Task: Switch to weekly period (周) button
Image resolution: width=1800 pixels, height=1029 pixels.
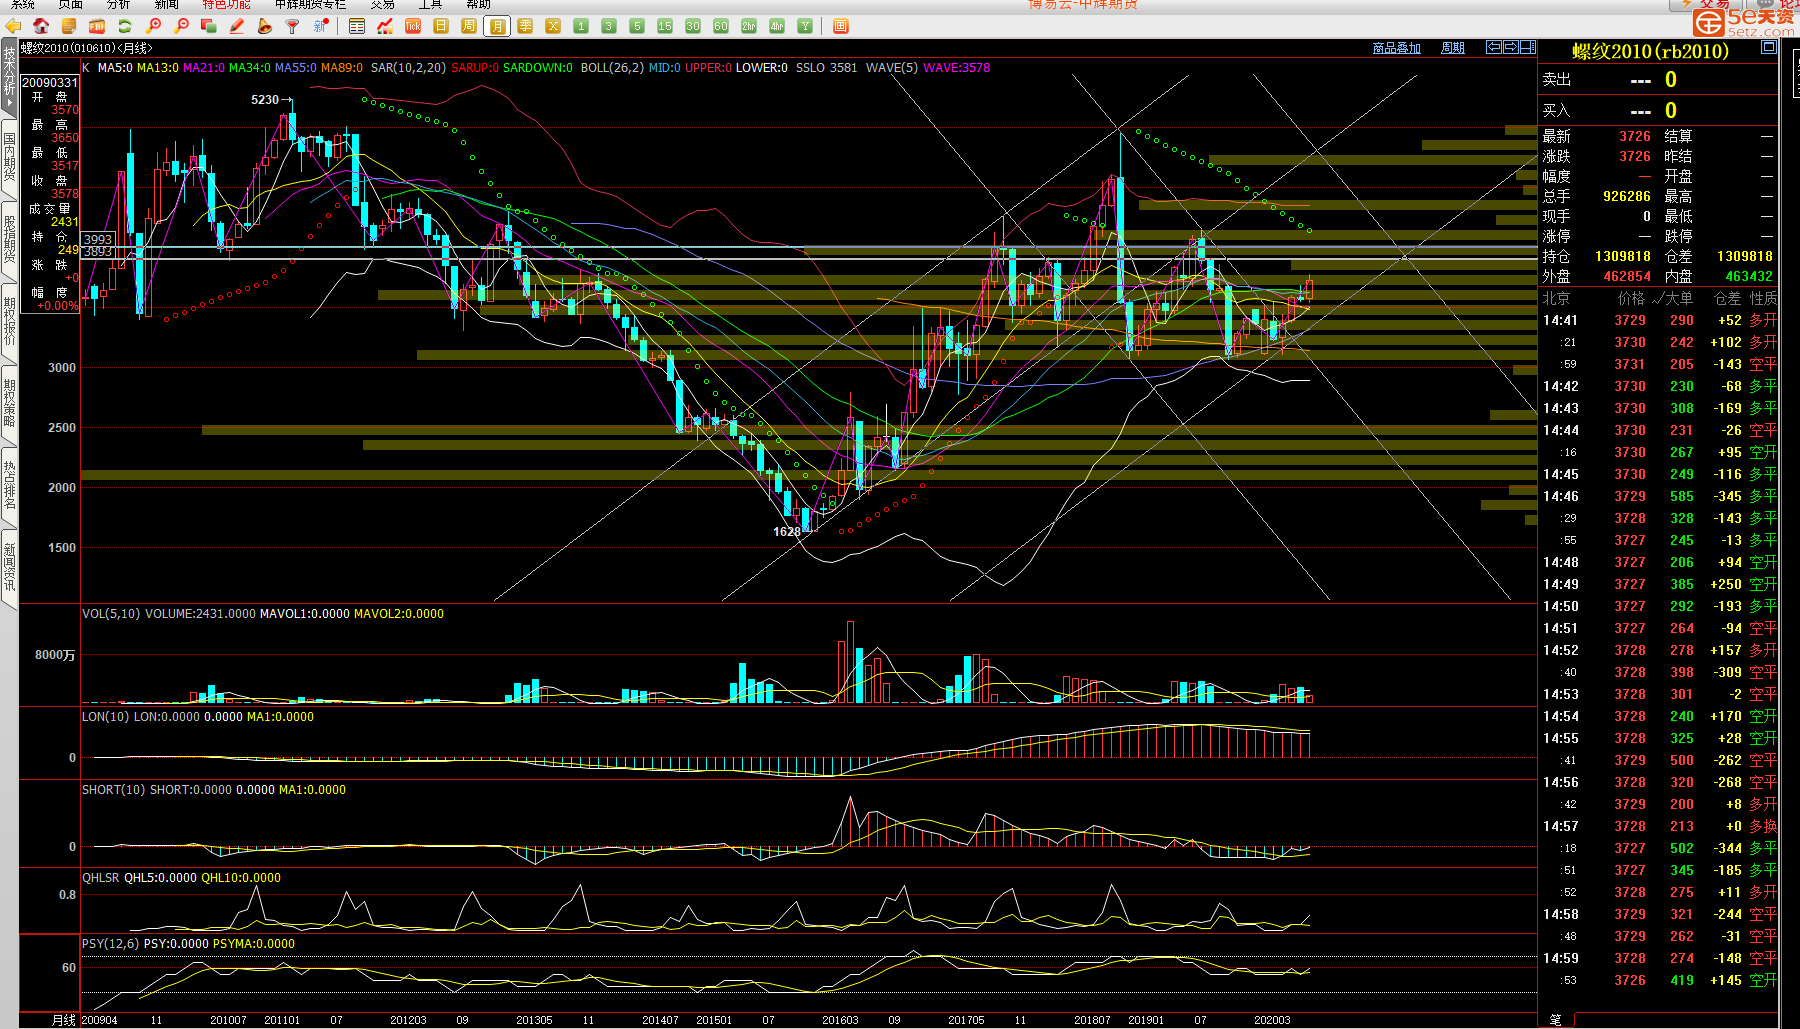Action: coord(468,26)
